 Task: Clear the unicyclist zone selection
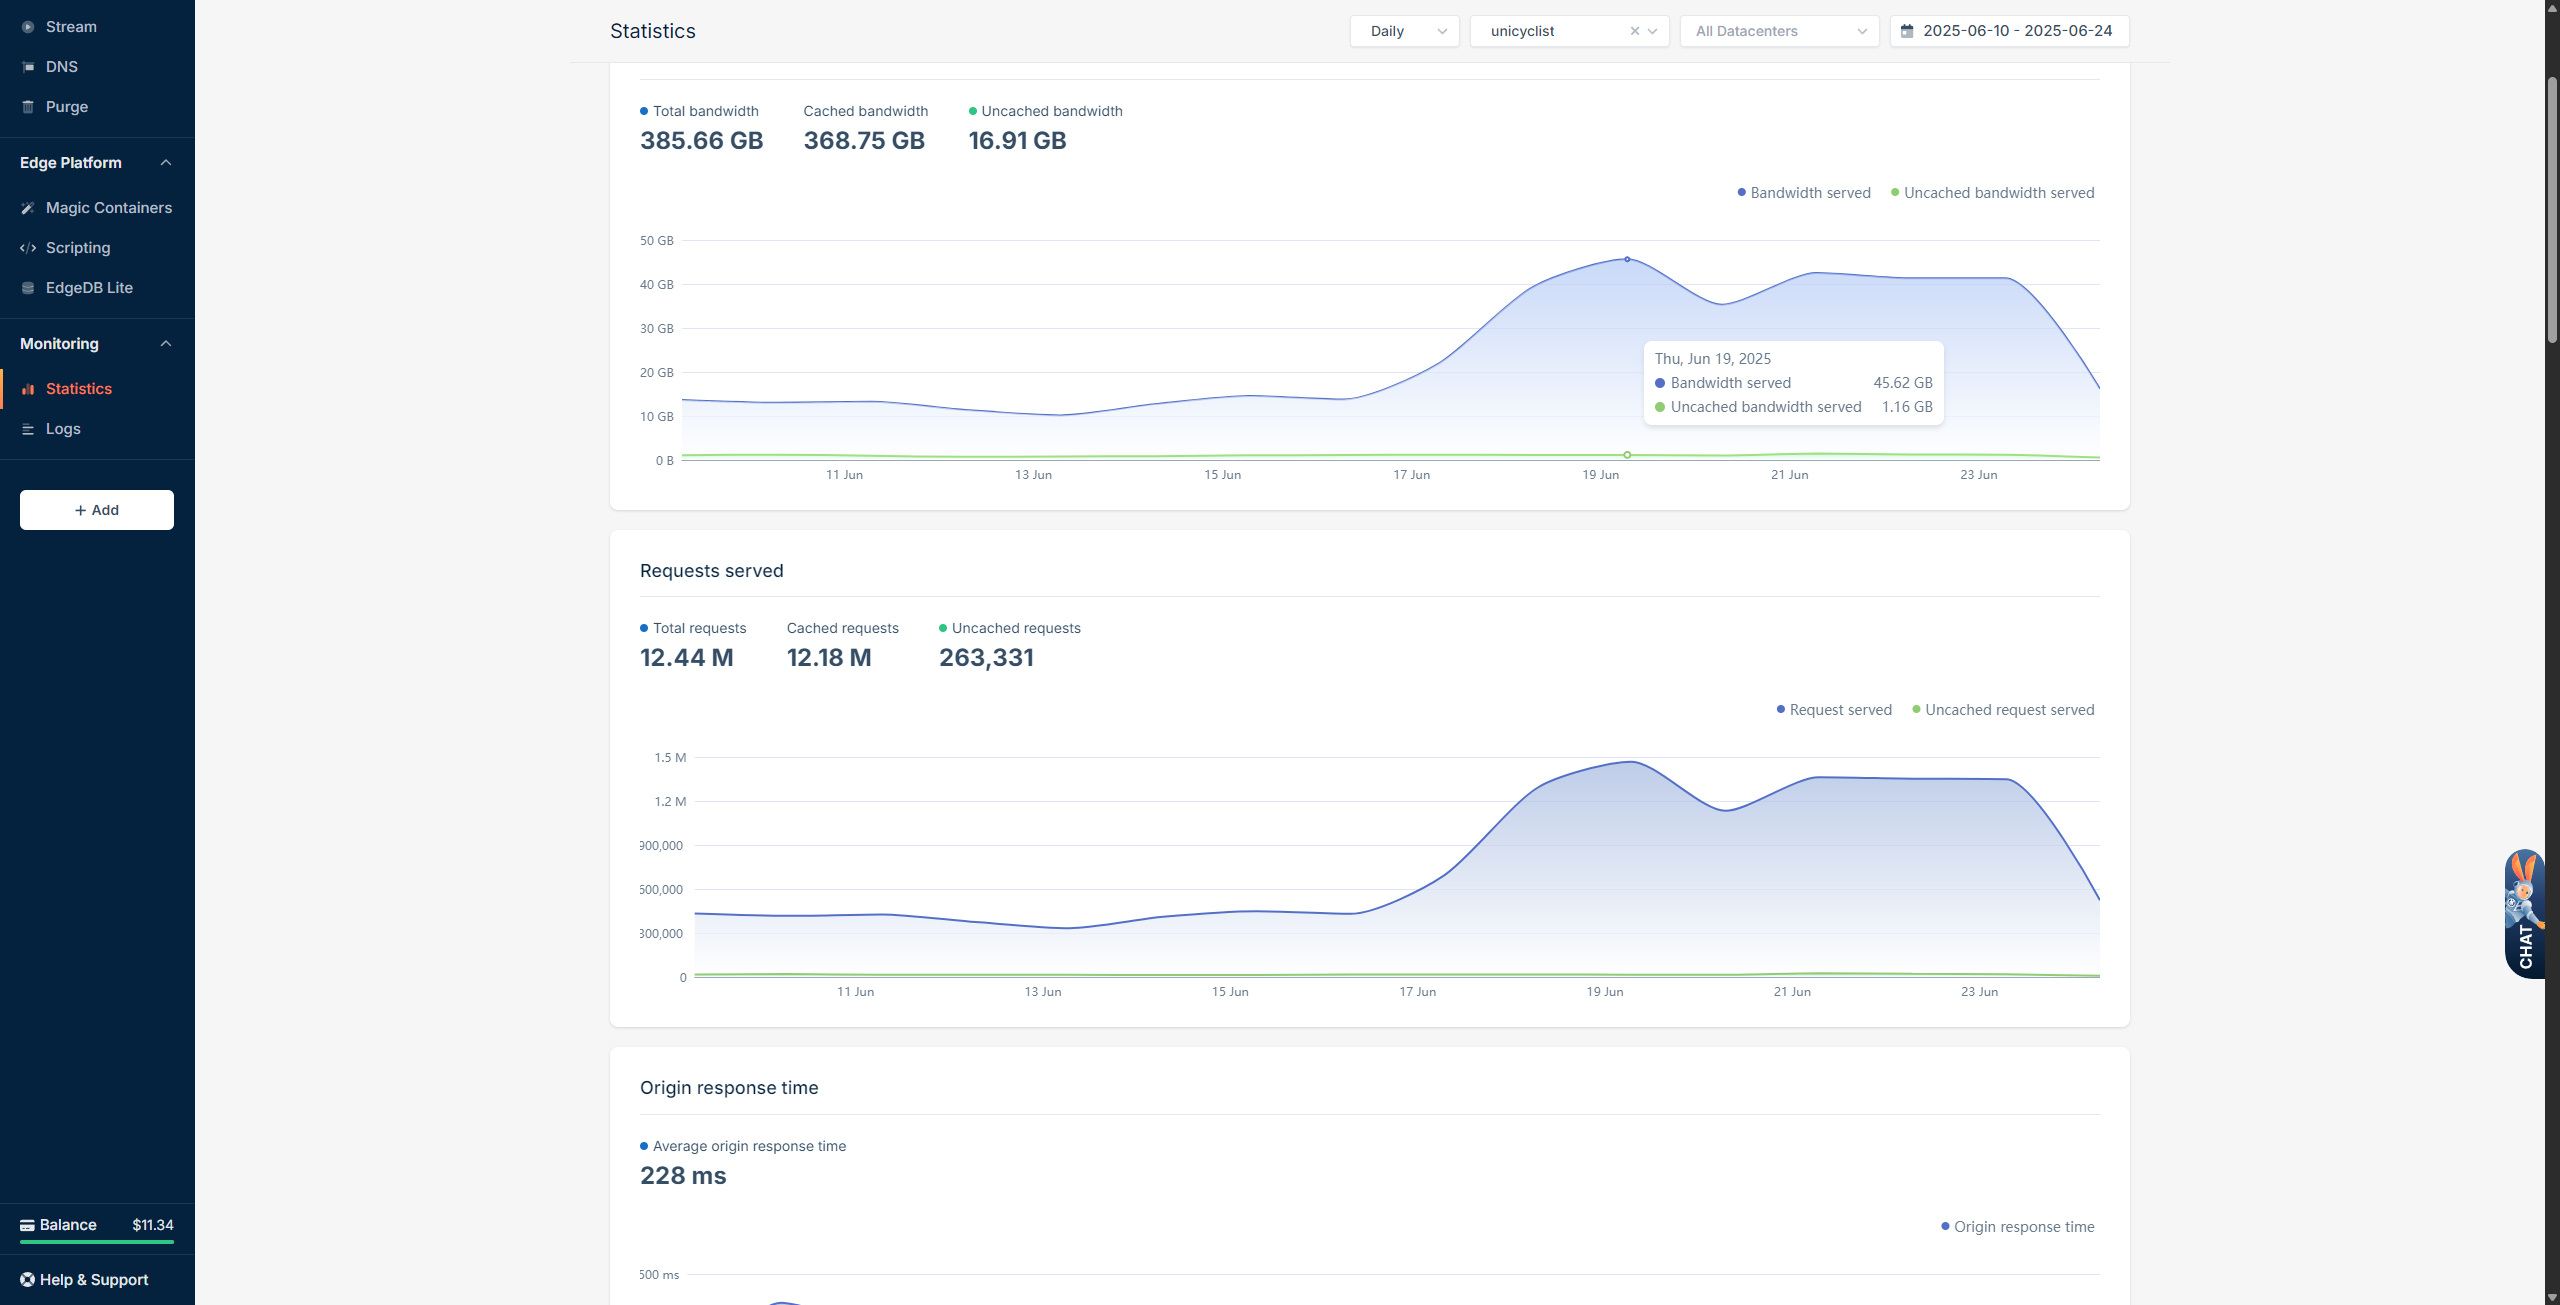pyautogui.click(x=1634, y=31)
